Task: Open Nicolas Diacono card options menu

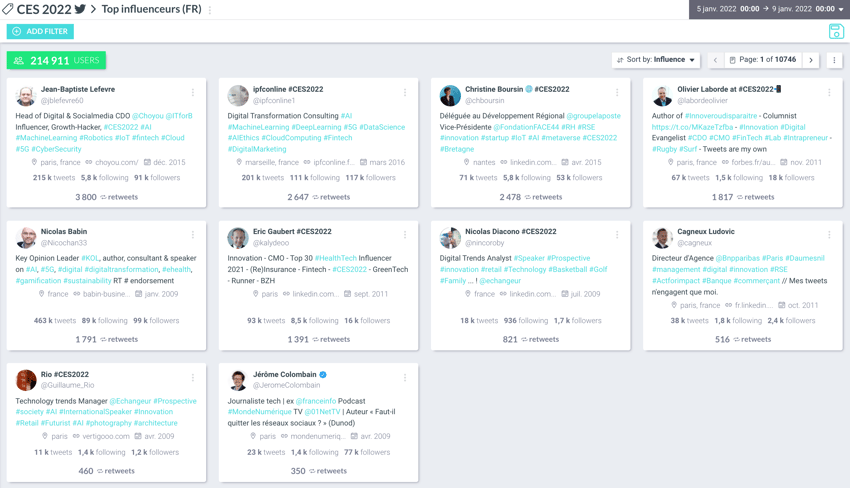Action: (x=617, y=235)
